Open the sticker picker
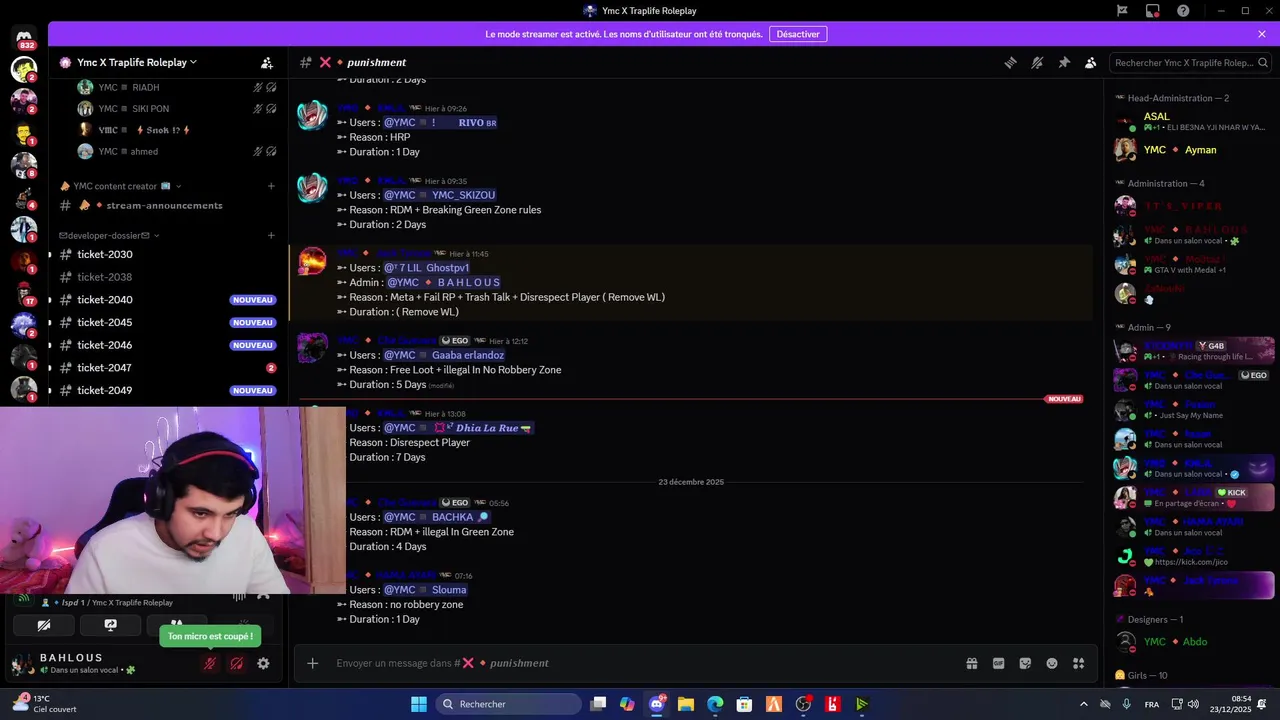 (1025, 663)
